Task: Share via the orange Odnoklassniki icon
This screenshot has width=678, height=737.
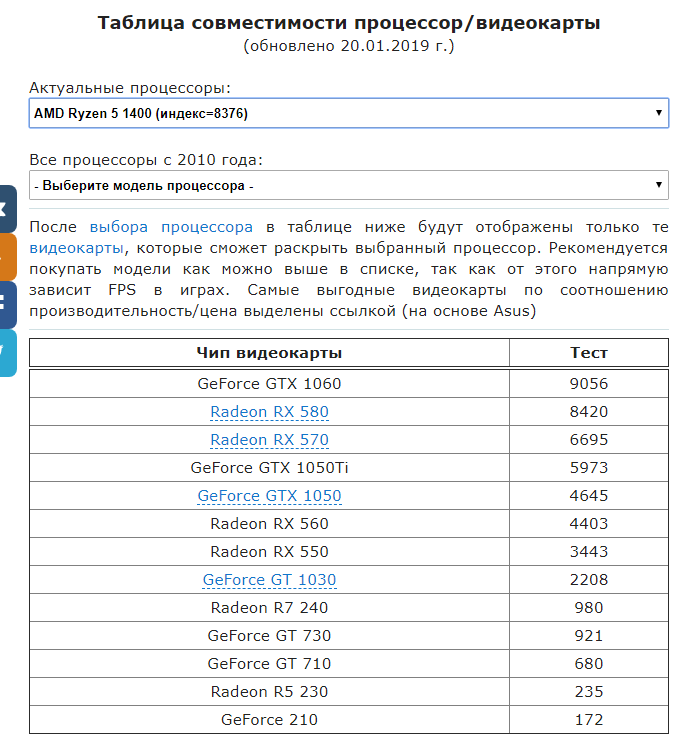Action: click(8, 257)
